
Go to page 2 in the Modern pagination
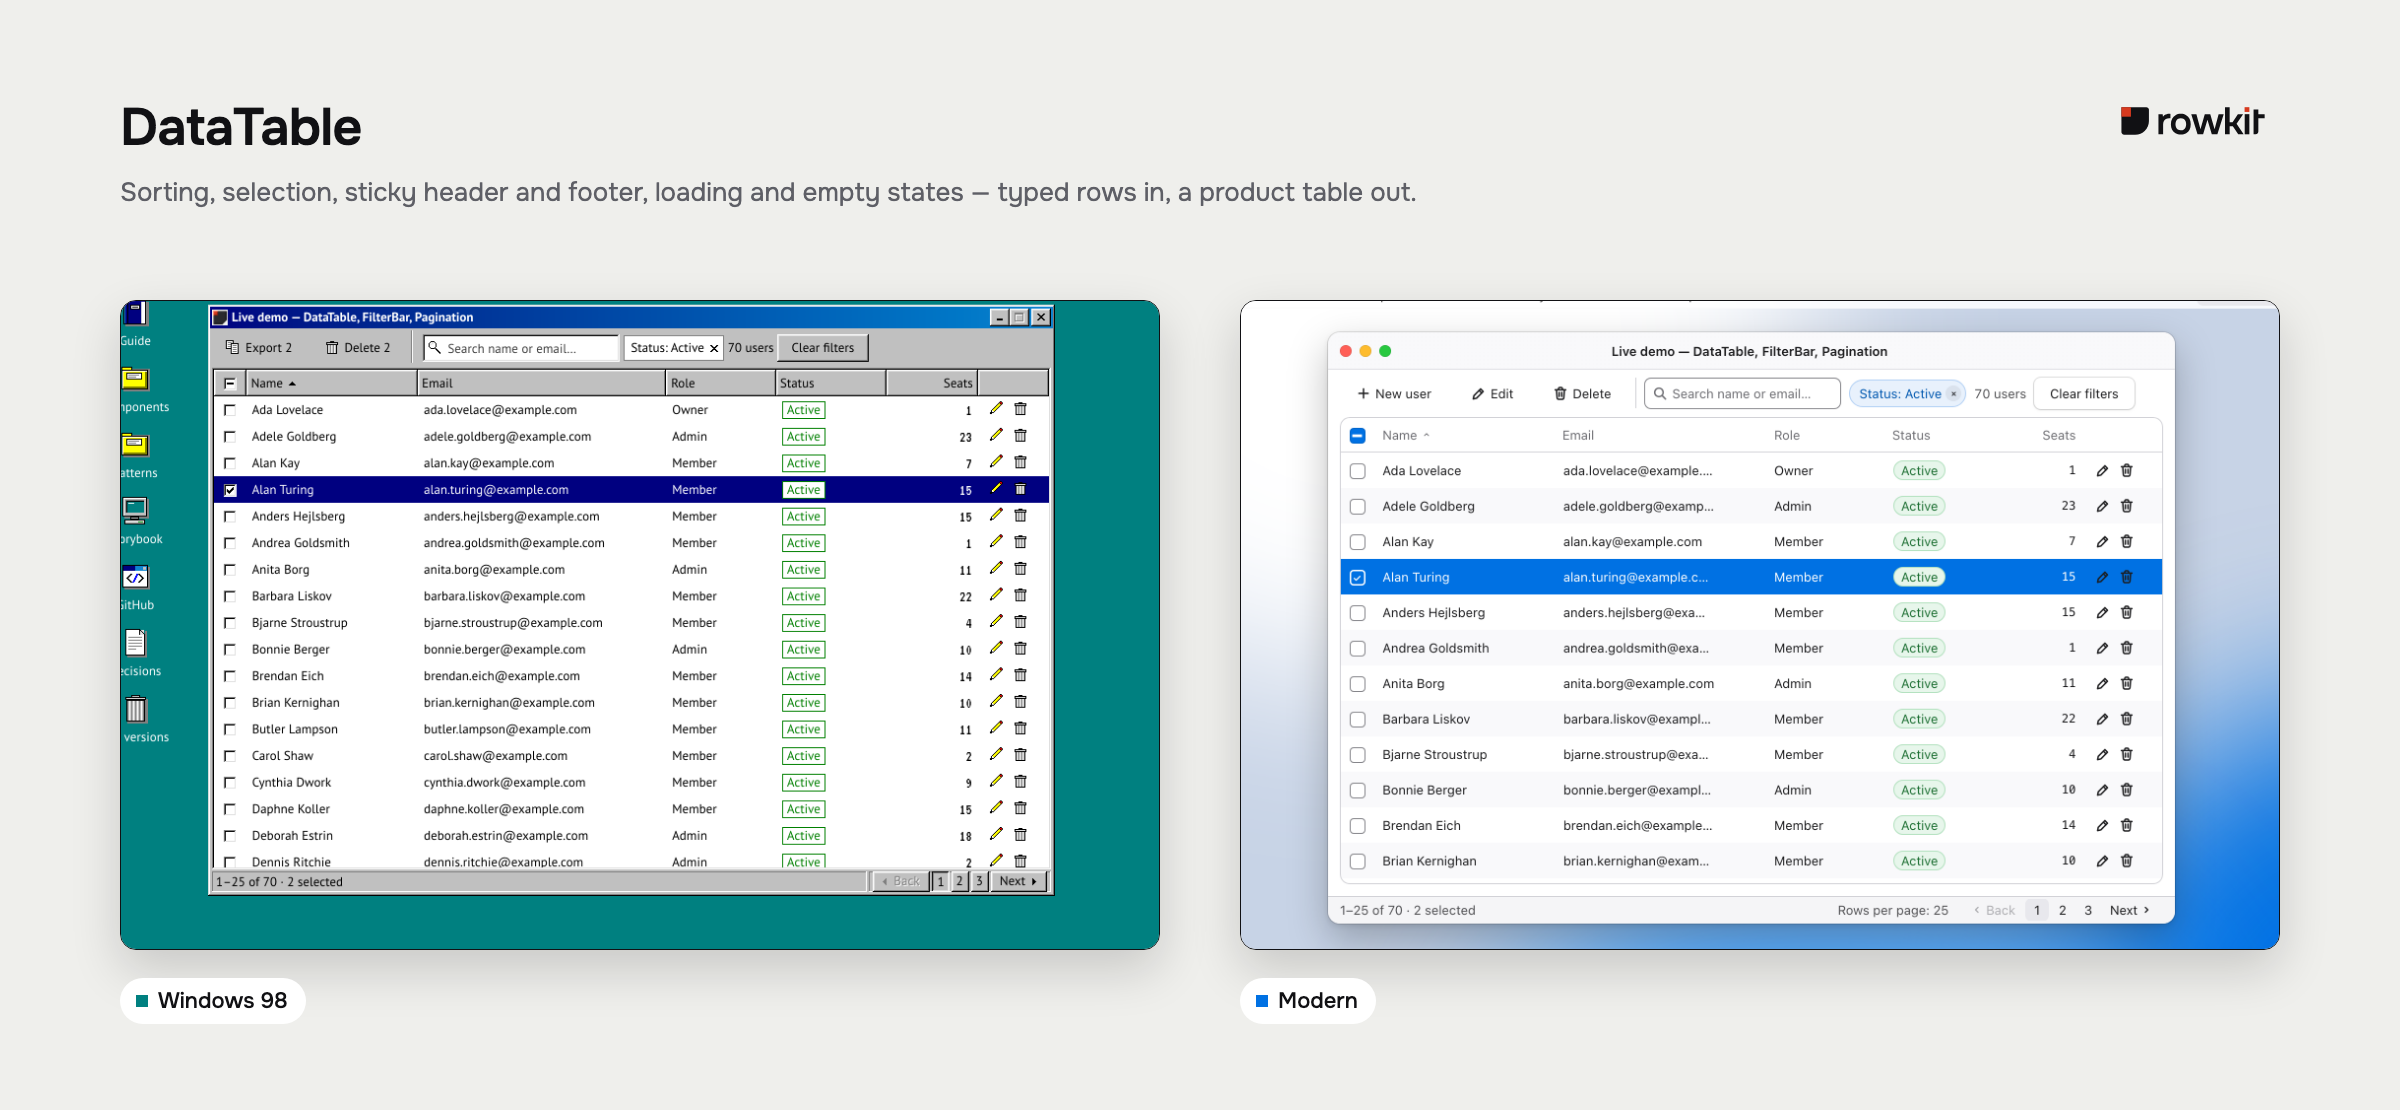click(2062, 910)
